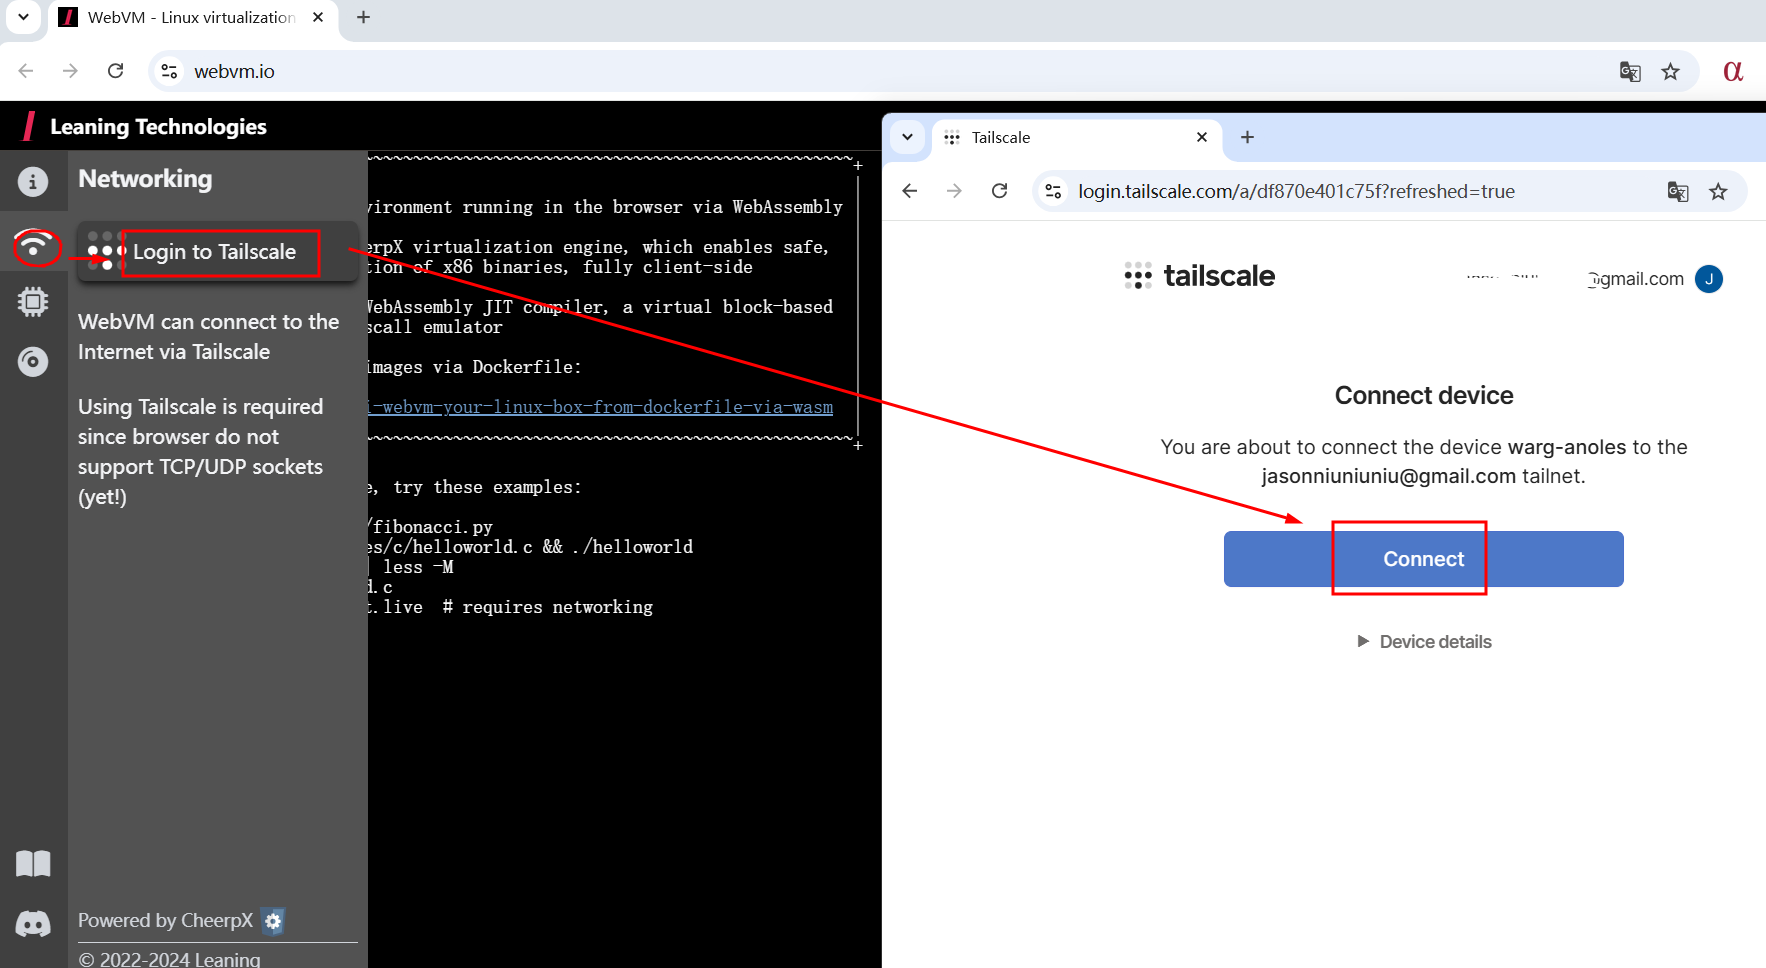Viewport: 1766px width, 968px height.
Task: Bookmark the webvm.io page
Action: (x=1670, y=71)
